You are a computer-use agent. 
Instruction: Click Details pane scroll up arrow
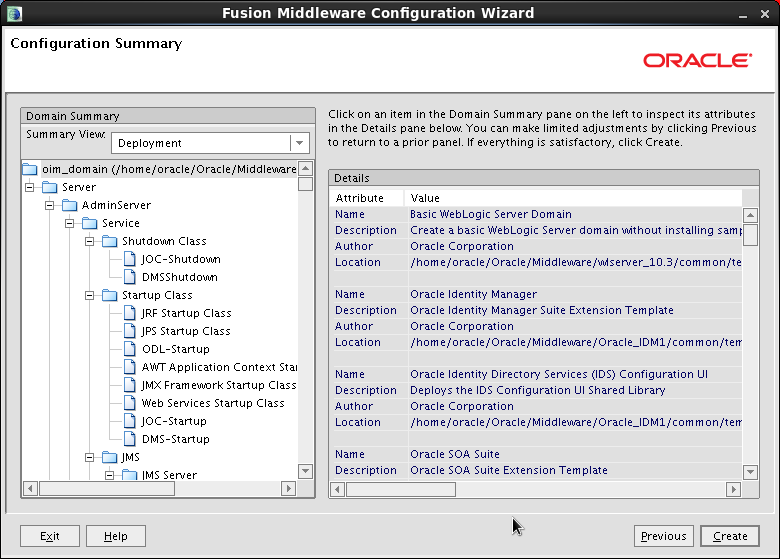click(x=750, y=215)
